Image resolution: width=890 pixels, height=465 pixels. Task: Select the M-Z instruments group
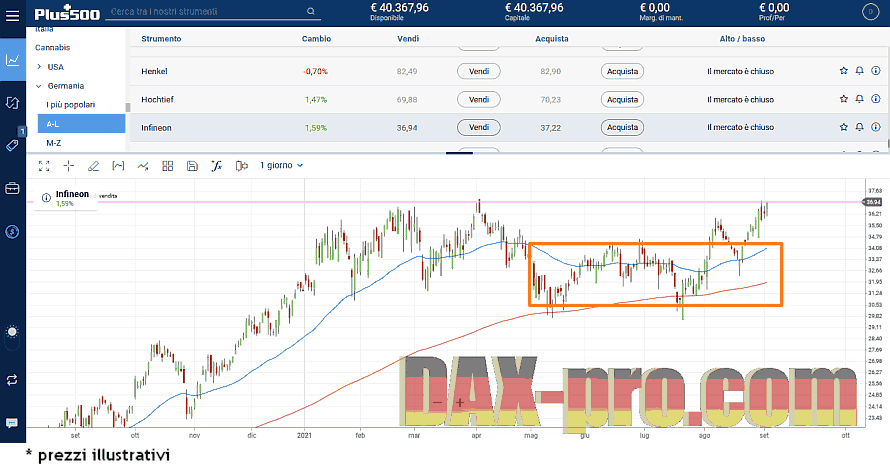(54, 143)
